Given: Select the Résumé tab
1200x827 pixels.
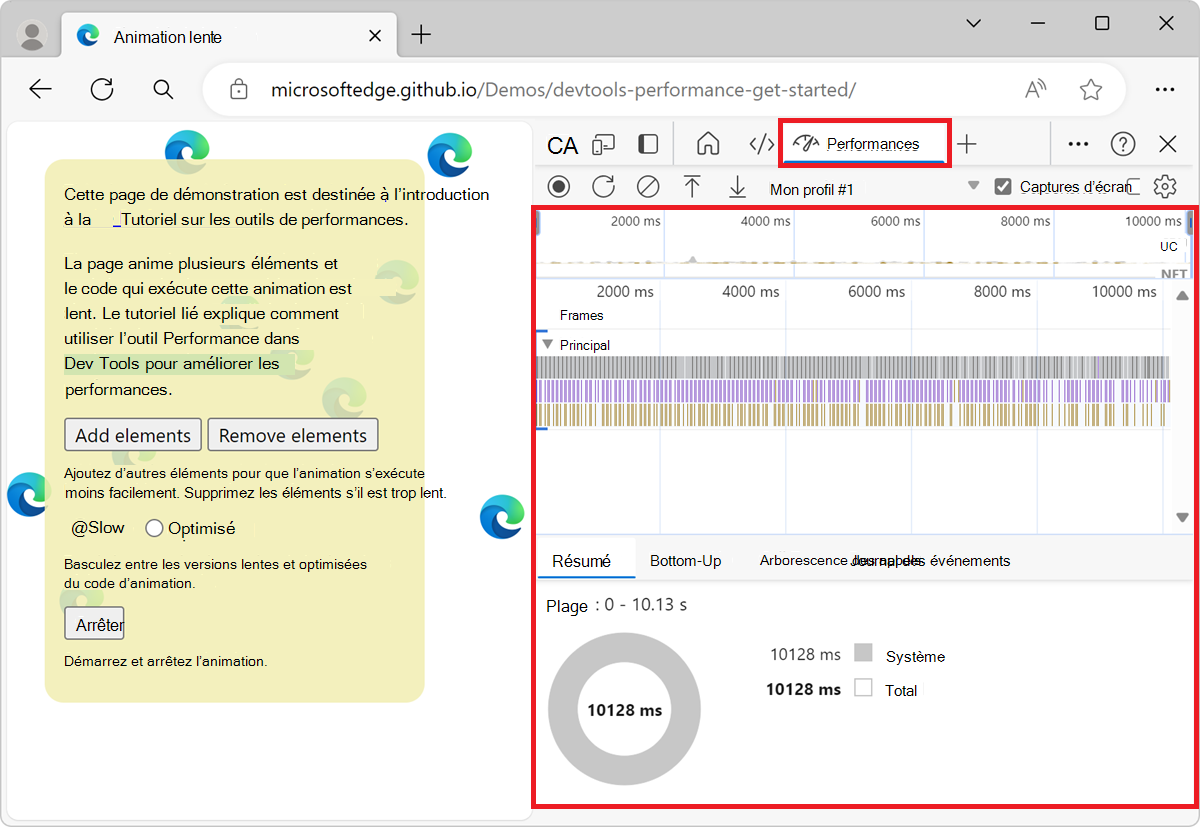Looking at the screenshot, I should pyautogui.click(x=581, y=561).
